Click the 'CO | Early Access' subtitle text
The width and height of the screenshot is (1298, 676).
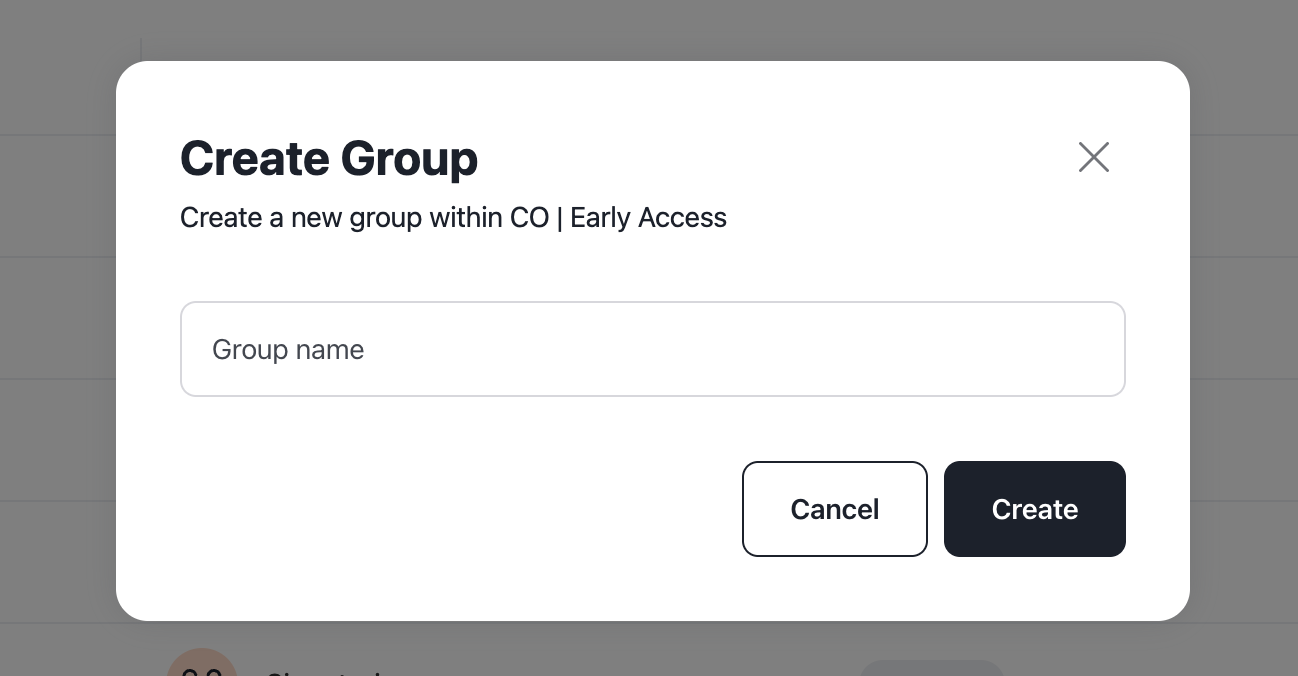[x=618, y=218]
